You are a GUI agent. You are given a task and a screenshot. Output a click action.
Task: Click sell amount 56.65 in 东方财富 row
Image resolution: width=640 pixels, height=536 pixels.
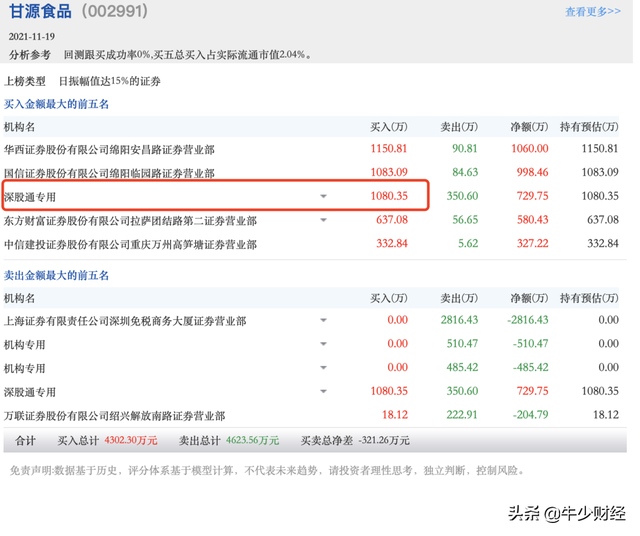pyautogui.click(x=465, y=220)
